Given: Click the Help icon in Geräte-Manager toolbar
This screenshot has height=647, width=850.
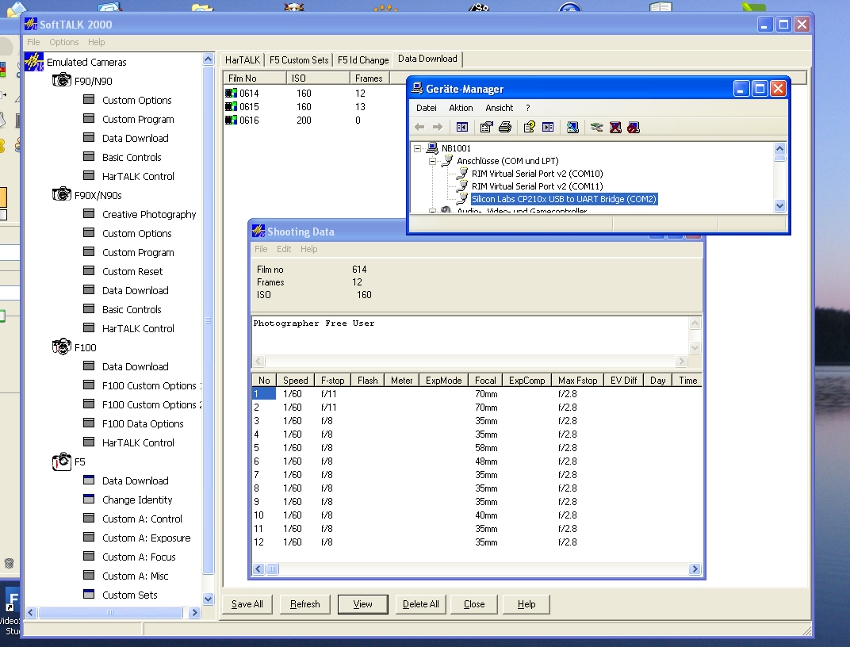Looking at the screenshot, I should pos(529,127).
